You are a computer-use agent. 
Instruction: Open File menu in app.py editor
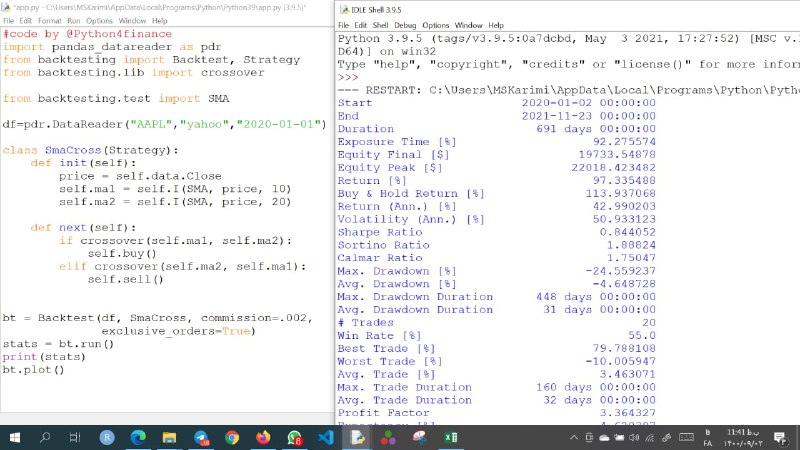pyautogui.click(x=8, y=21)
